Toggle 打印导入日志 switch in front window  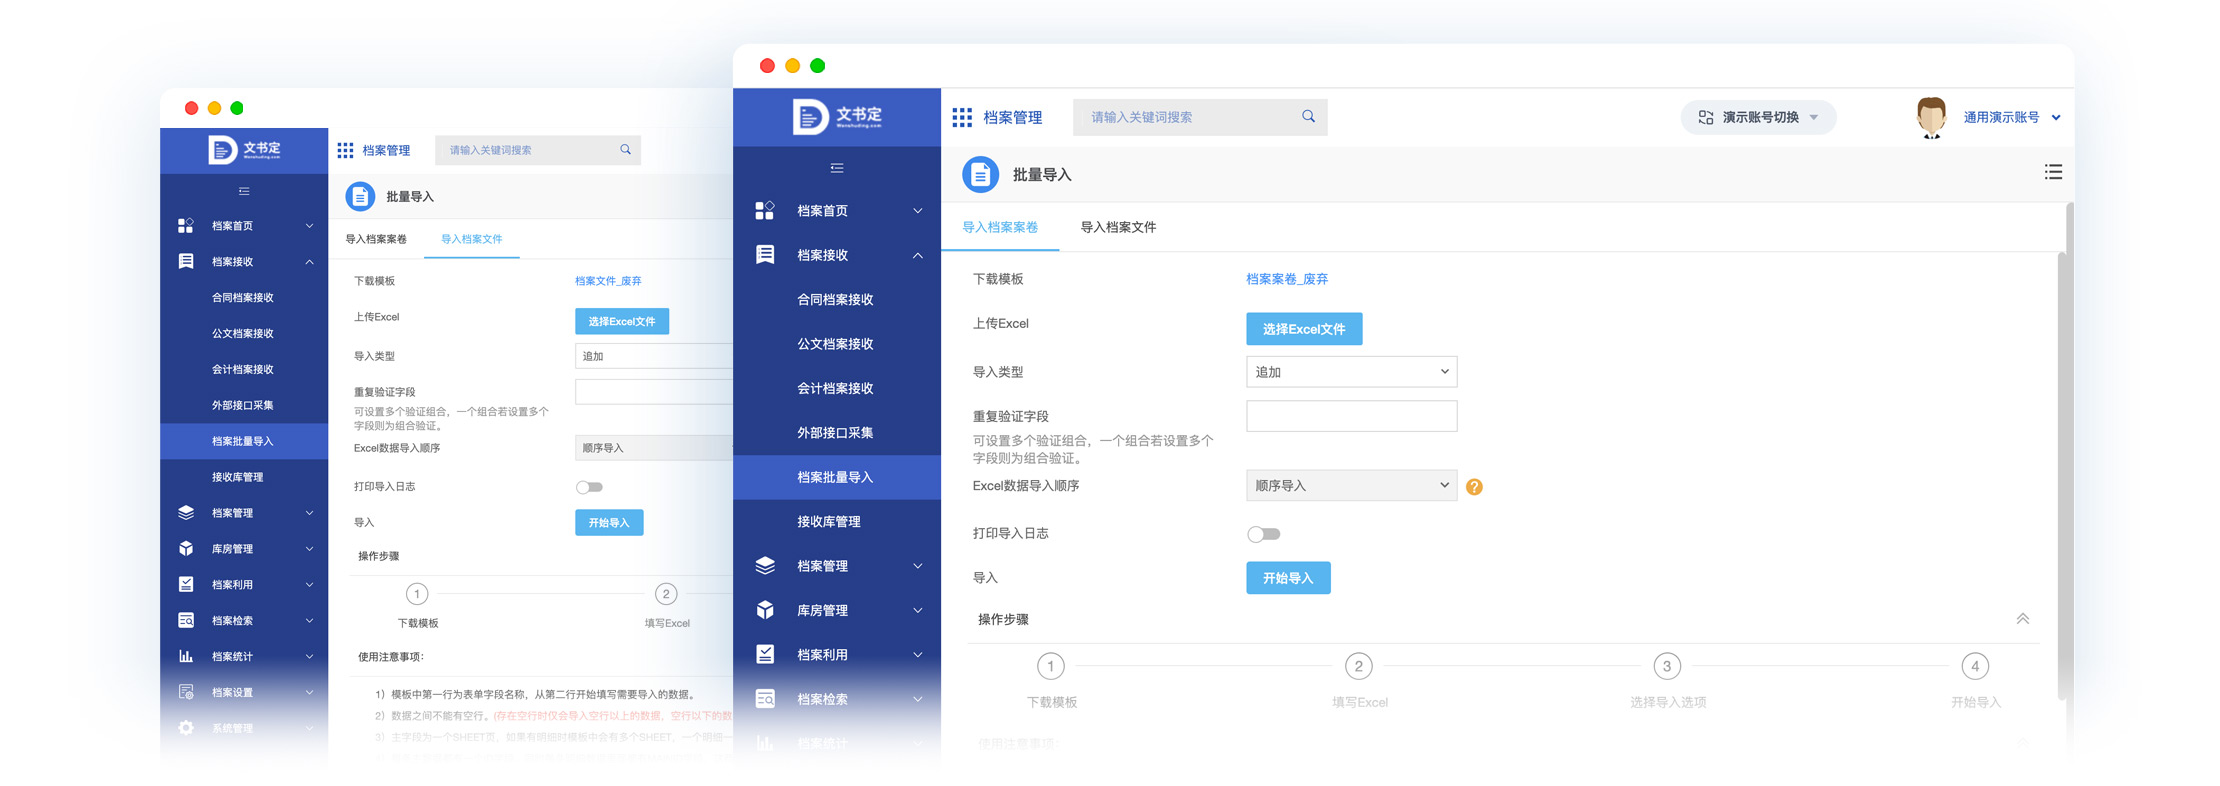(x=1263, y=534)
